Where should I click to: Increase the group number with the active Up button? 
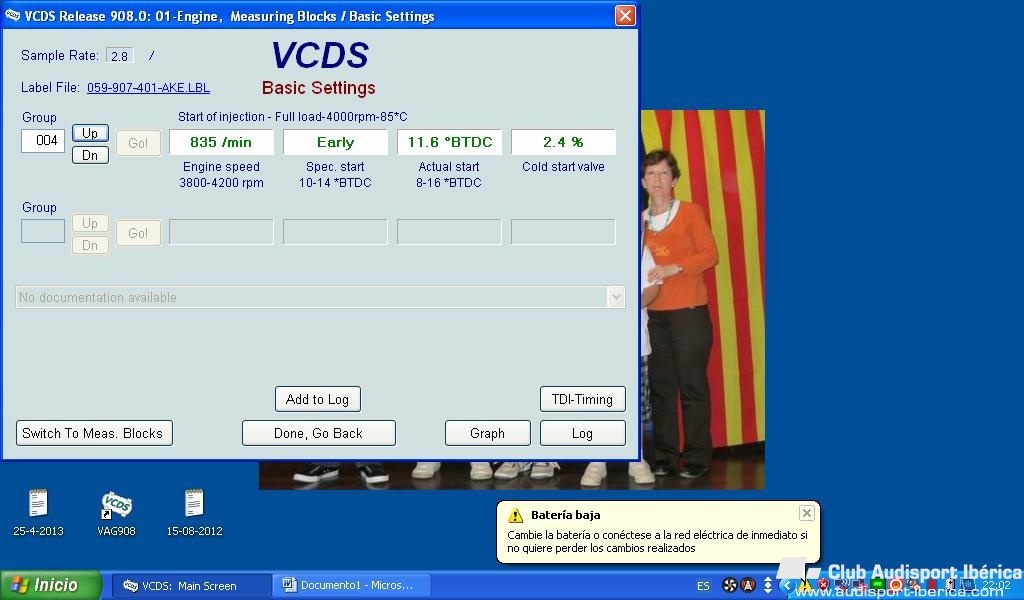pyautogui.click(x=90, y=133)
